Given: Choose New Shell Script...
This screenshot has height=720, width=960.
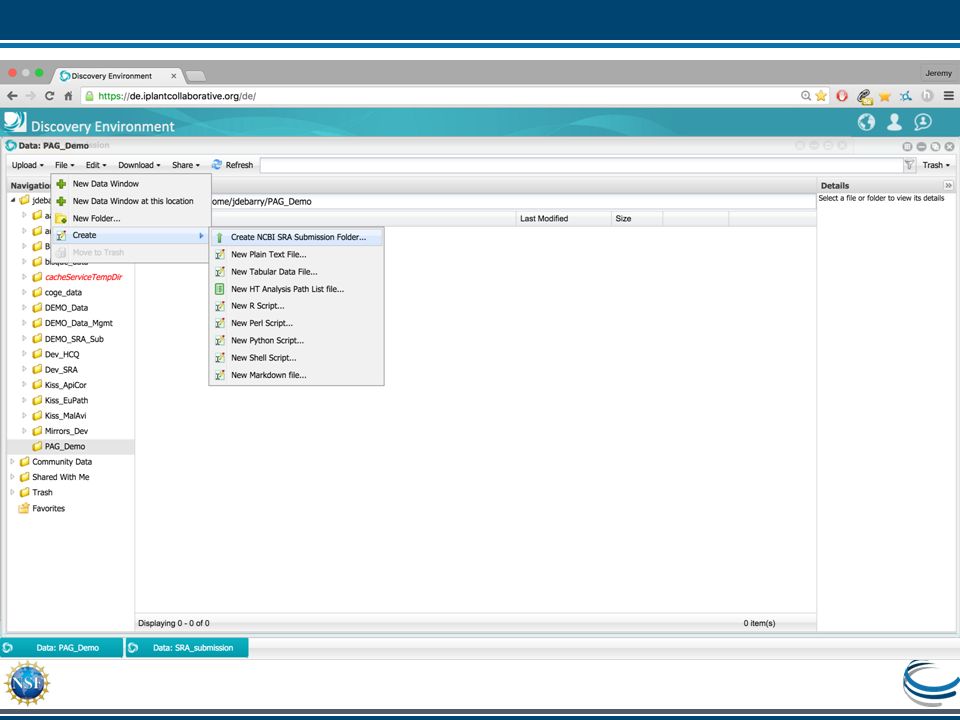Looking at the screenshot, I should 297,358.
